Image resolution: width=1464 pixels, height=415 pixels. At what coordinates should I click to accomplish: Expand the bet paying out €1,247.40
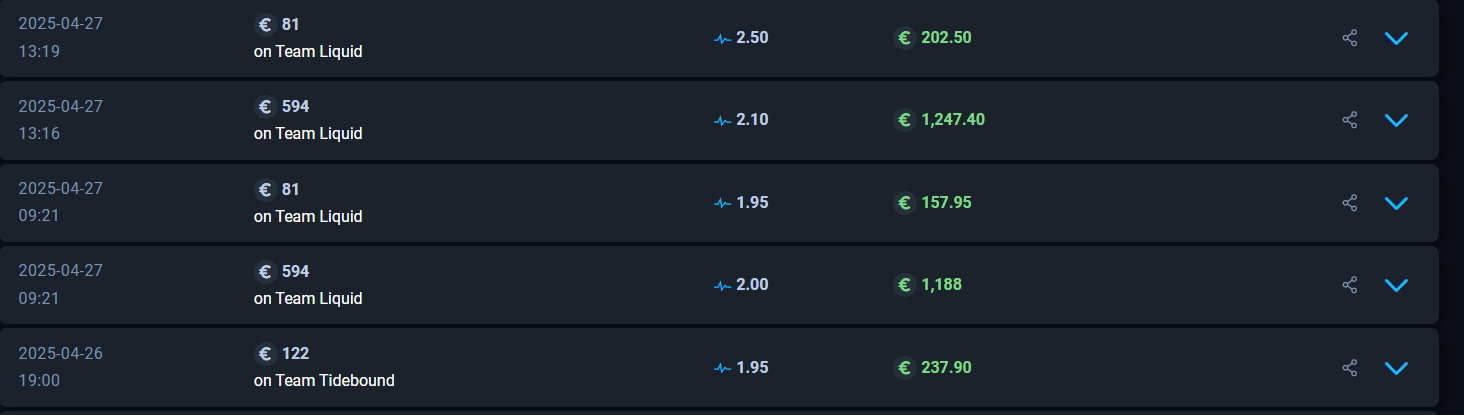point(1396,120)
